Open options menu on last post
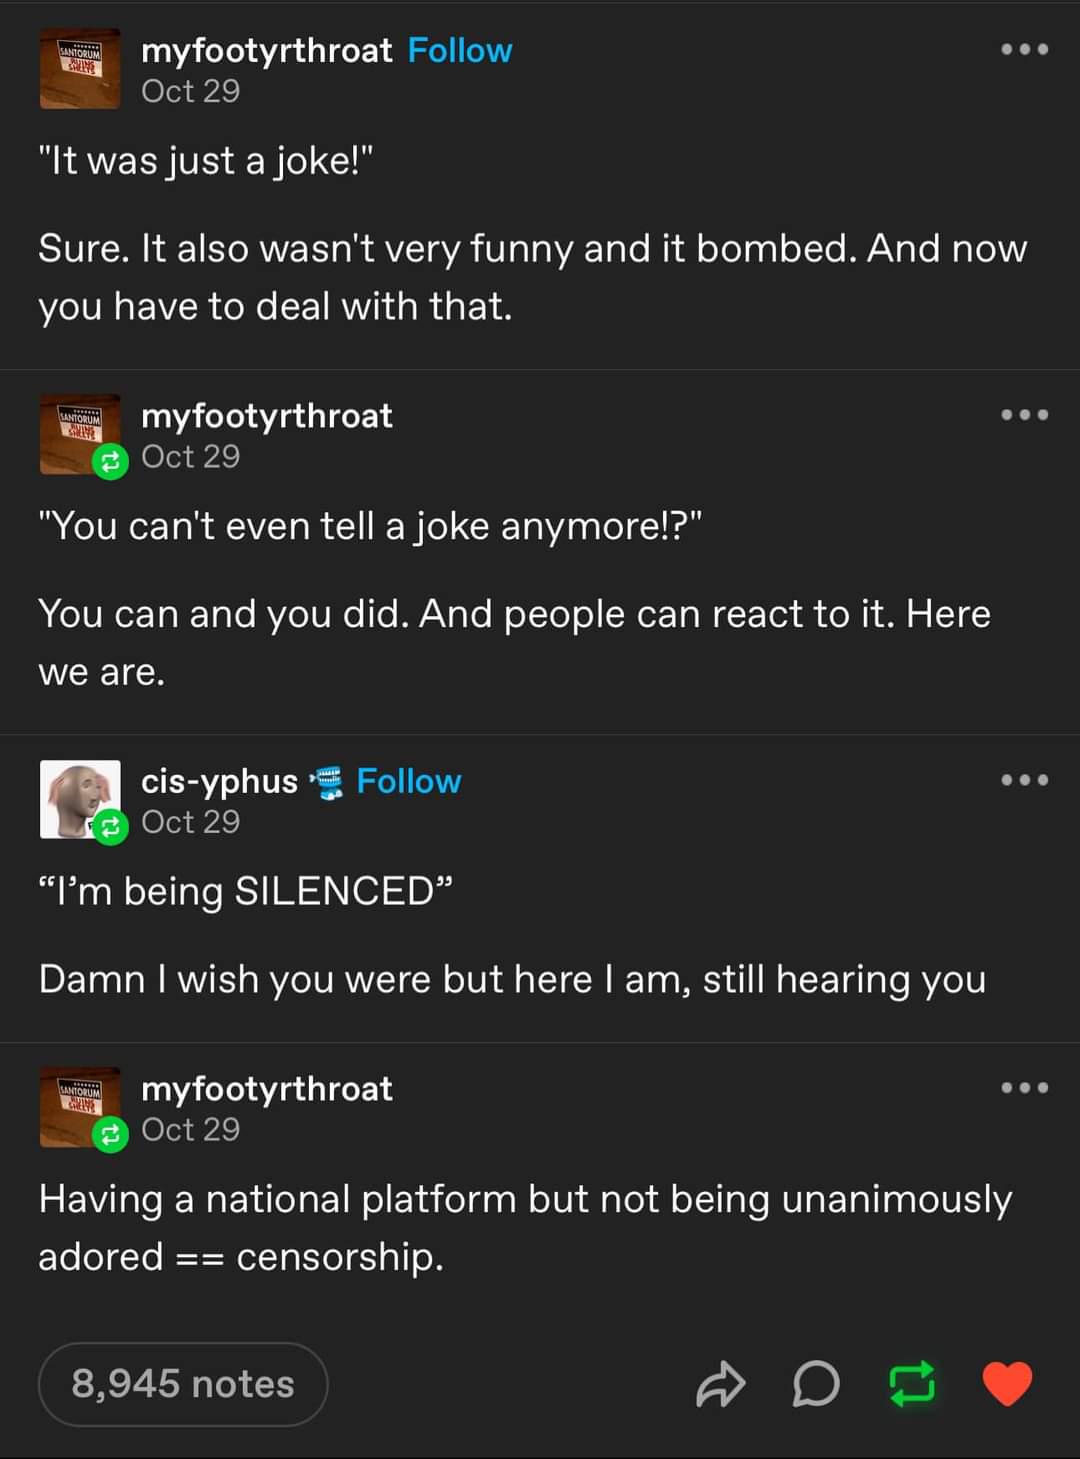This screenshot has width=1080, height=1459. pyautogui.click(x=1025, y=1087)
